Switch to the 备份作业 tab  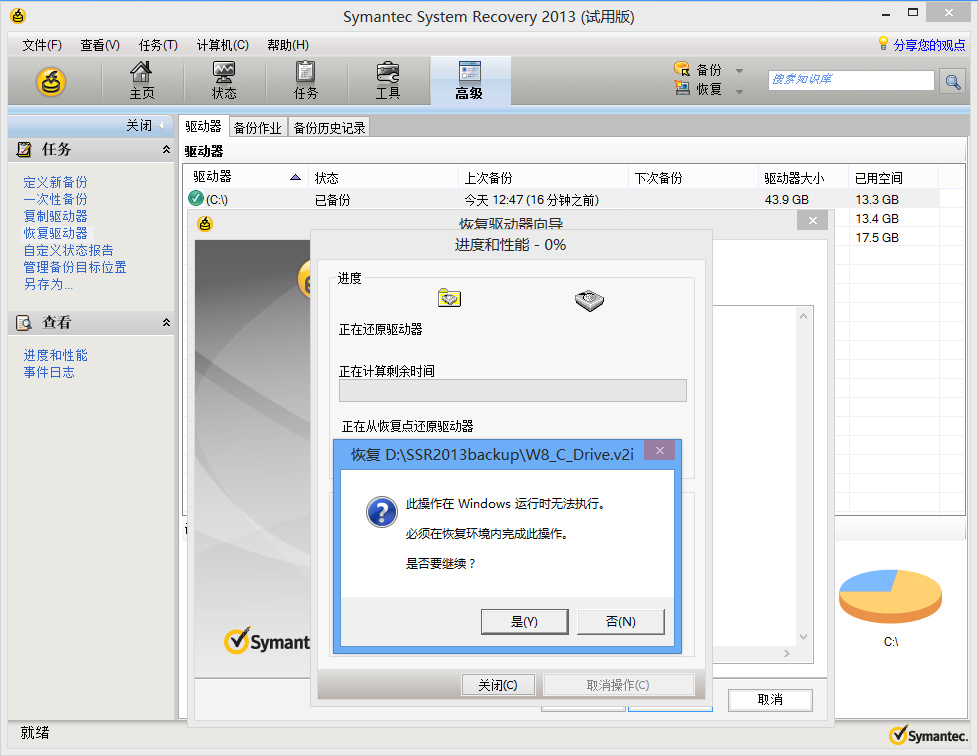258,127
